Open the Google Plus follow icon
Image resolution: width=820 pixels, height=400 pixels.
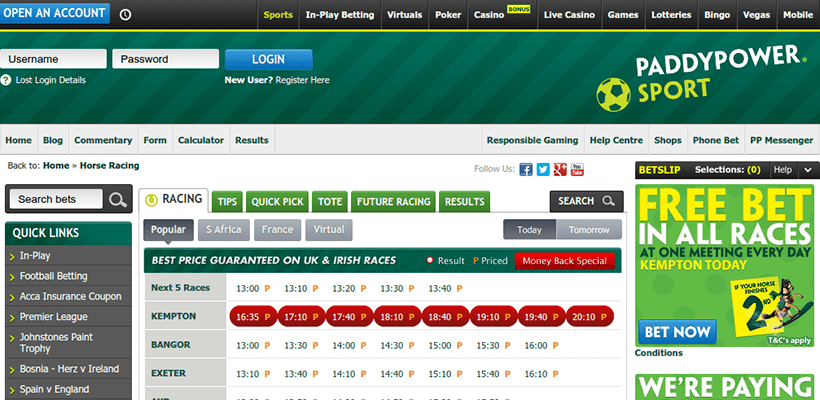point(561,169)
